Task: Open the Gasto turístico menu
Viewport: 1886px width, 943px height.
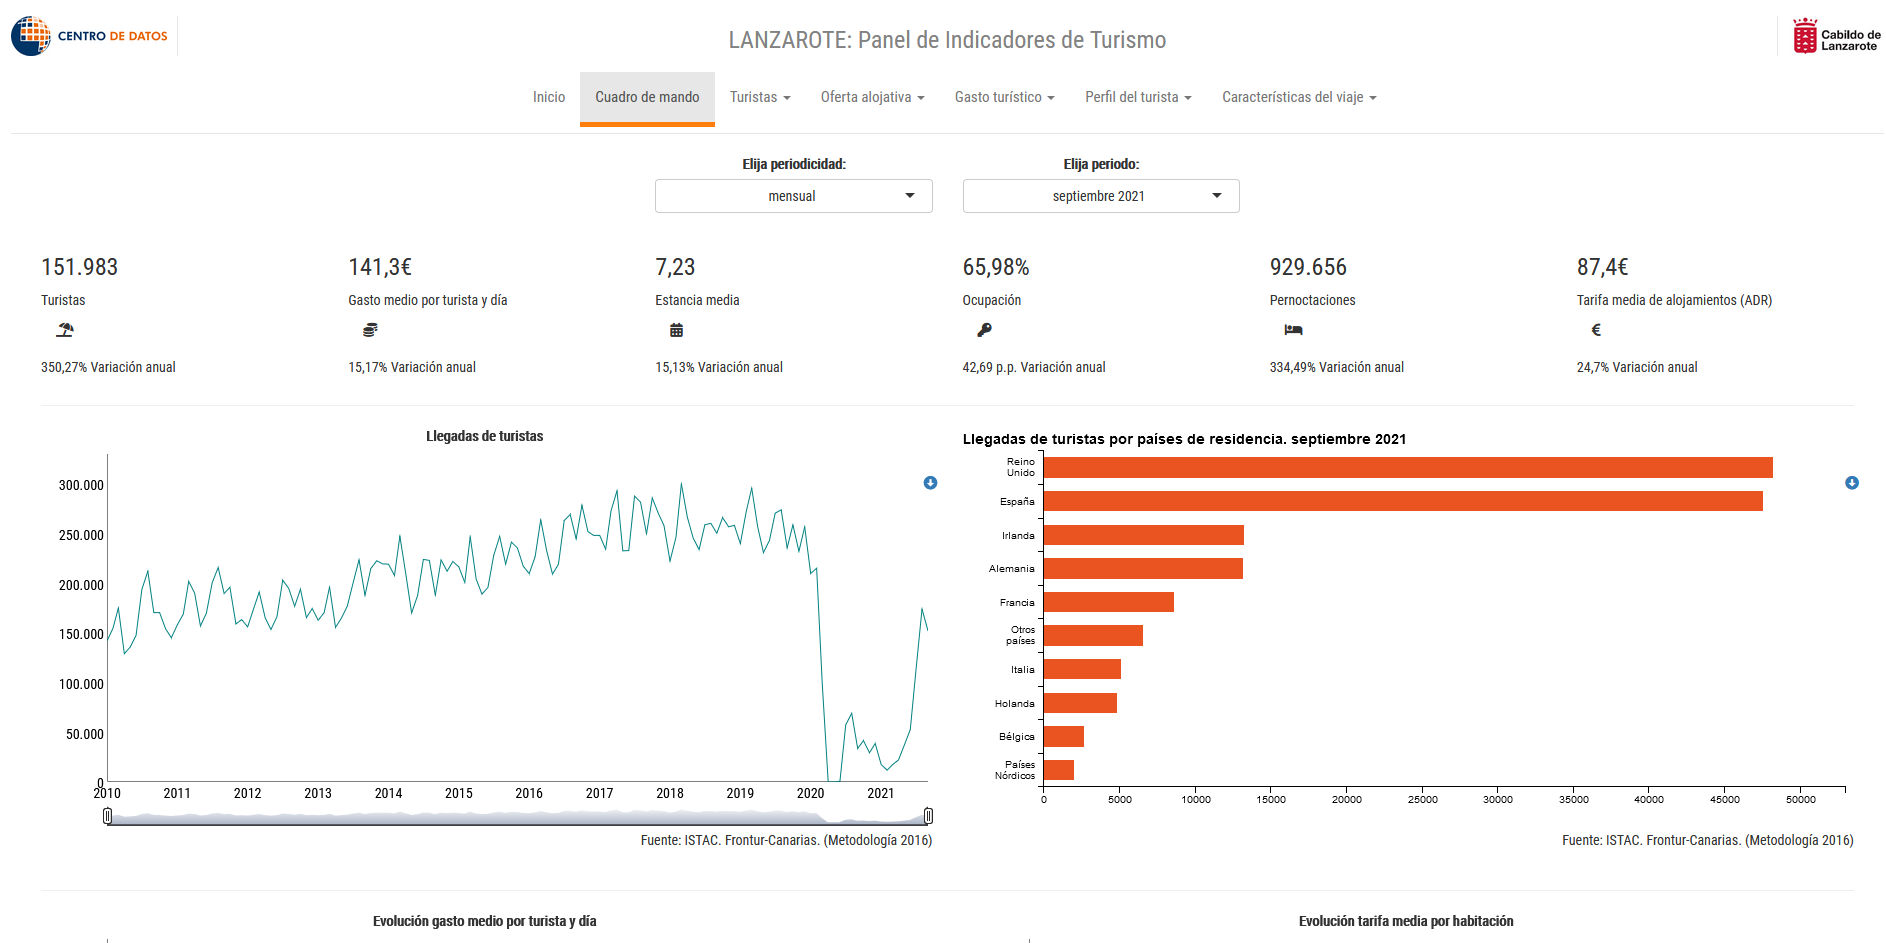Action: point(1005,97)
